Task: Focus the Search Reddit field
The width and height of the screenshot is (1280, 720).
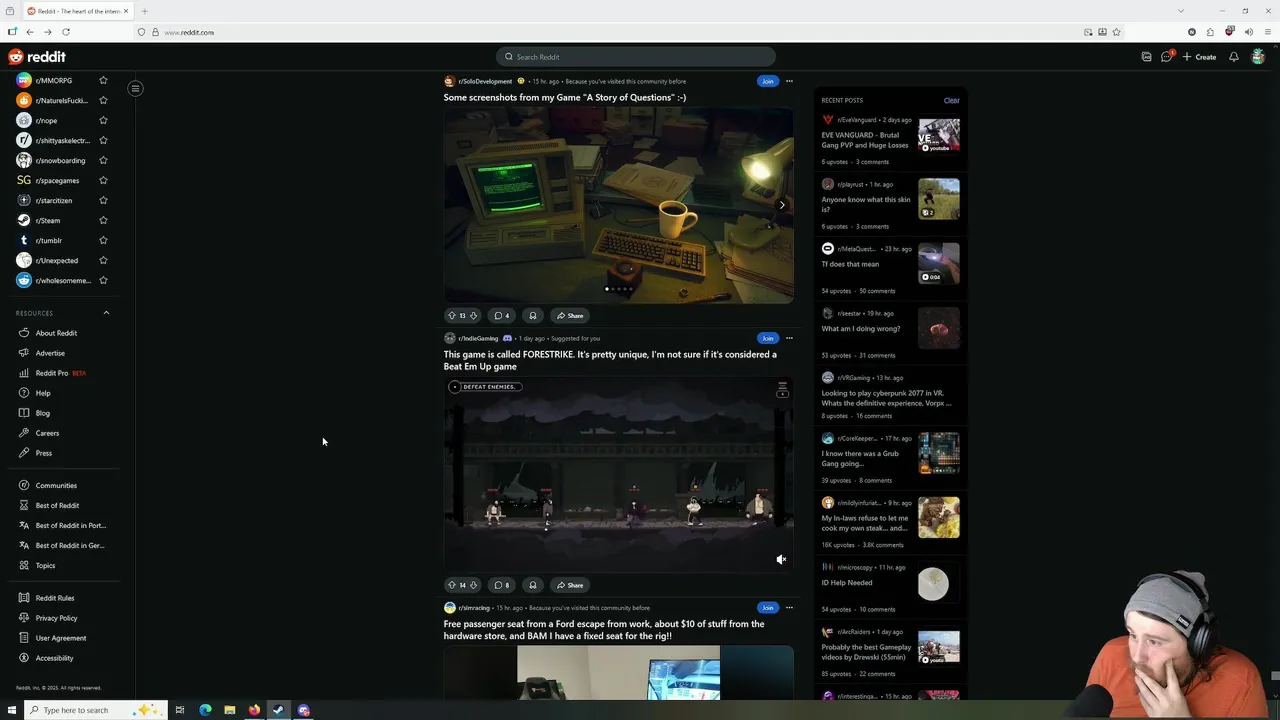Action: 636,57
